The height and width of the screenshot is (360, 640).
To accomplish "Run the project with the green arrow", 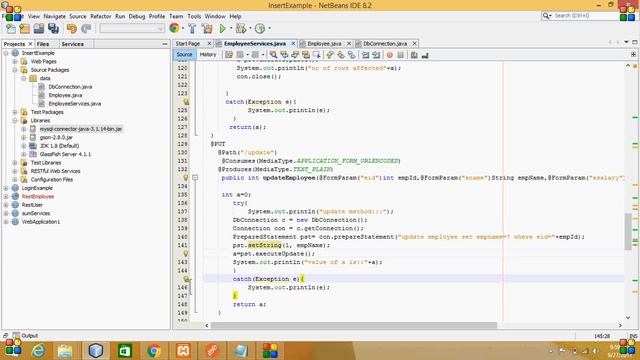I will click(222, 29).
